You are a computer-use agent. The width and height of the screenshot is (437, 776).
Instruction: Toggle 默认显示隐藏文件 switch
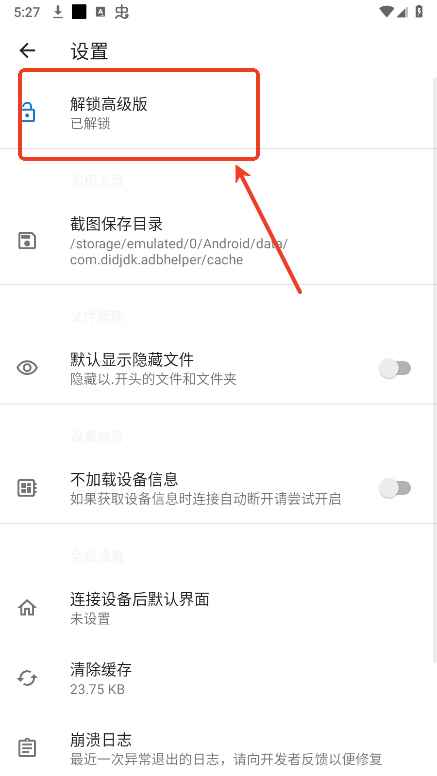pos(395,368)
